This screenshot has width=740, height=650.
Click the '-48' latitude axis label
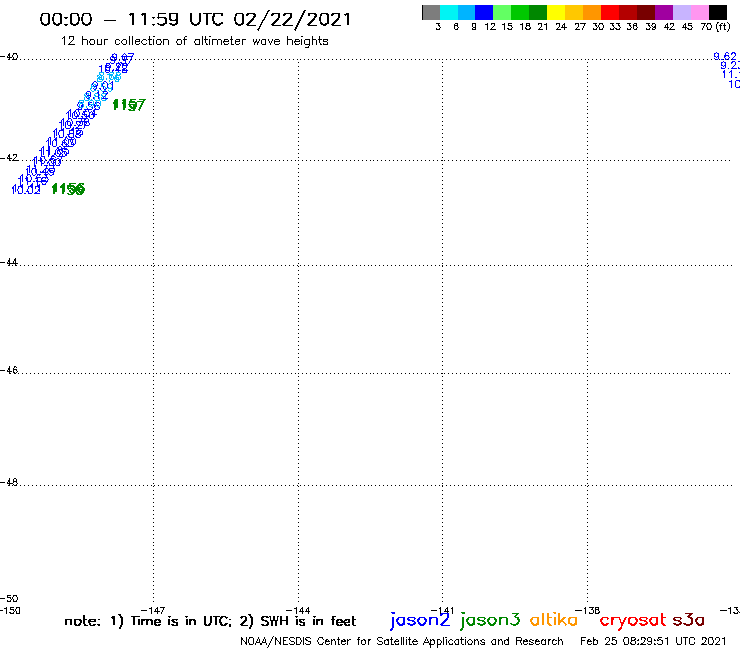tap(9, 482)
